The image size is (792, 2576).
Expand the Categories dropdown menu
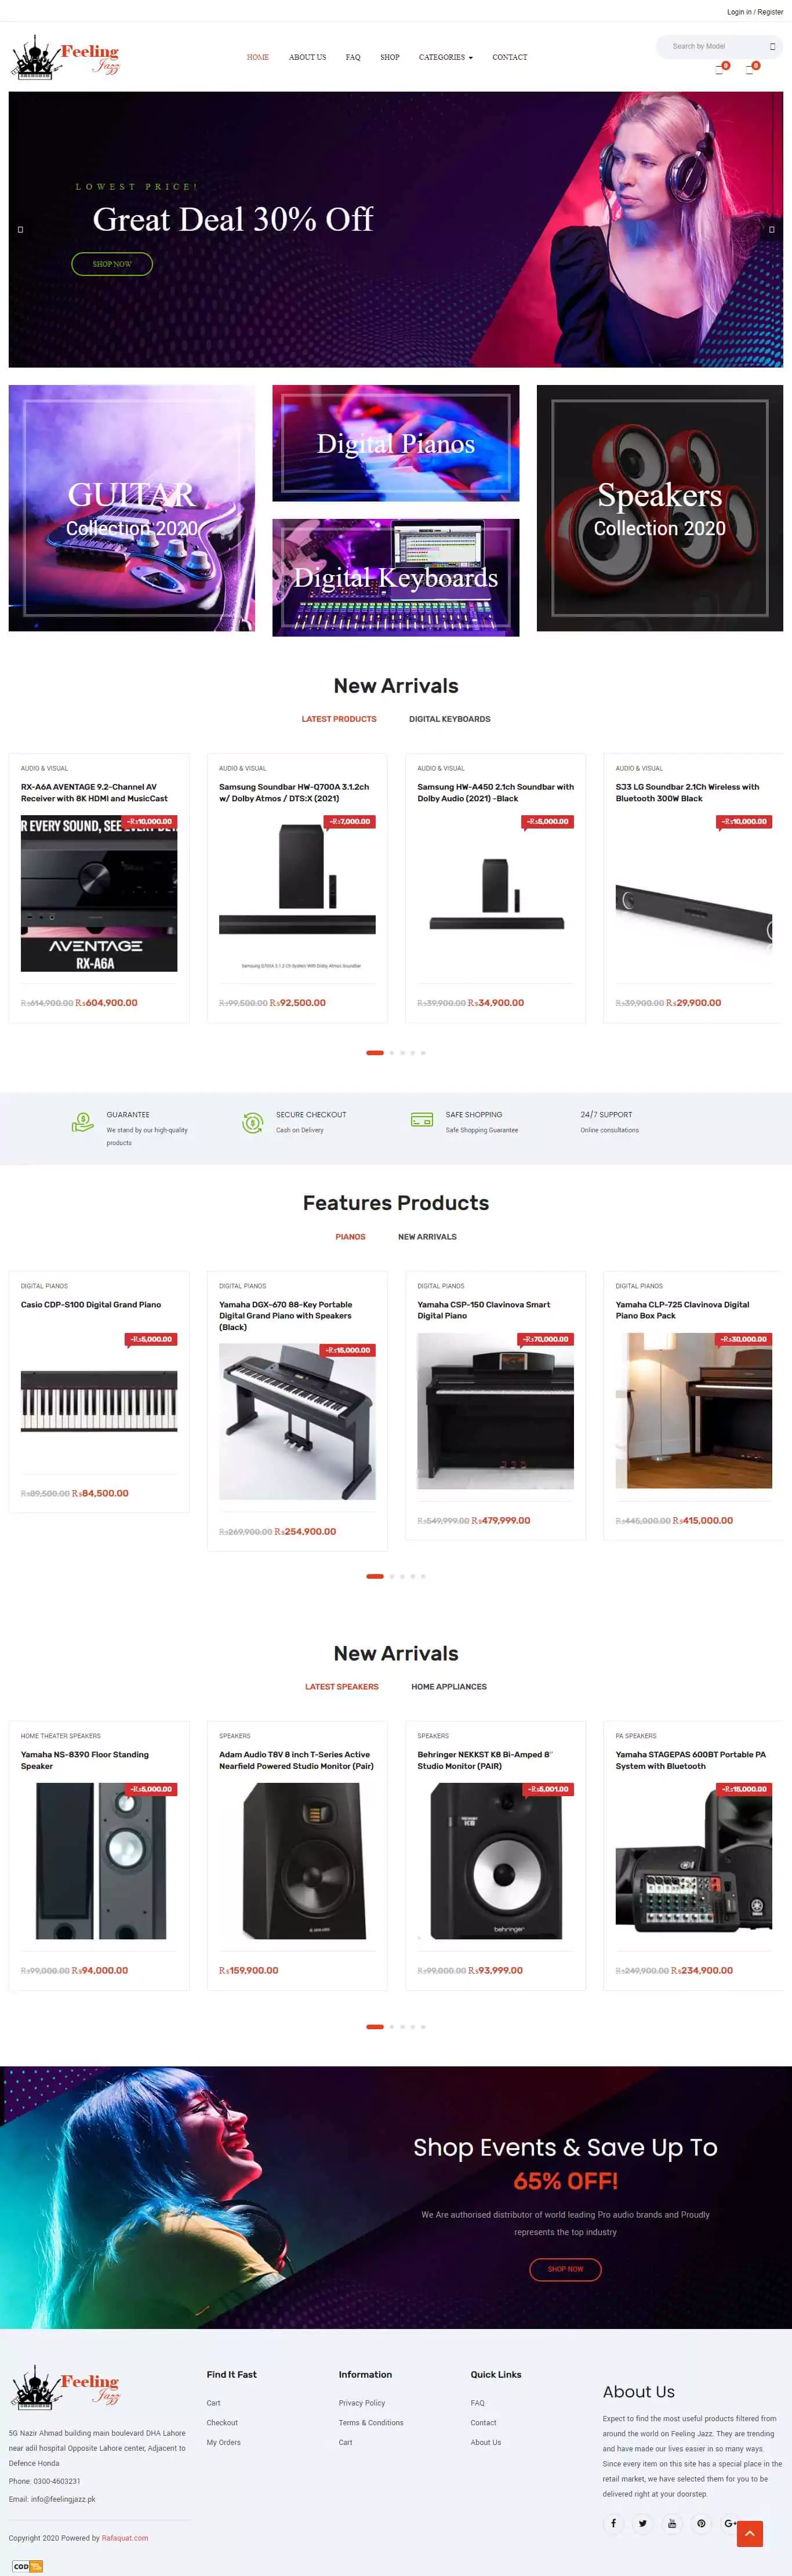pos(446,57)
